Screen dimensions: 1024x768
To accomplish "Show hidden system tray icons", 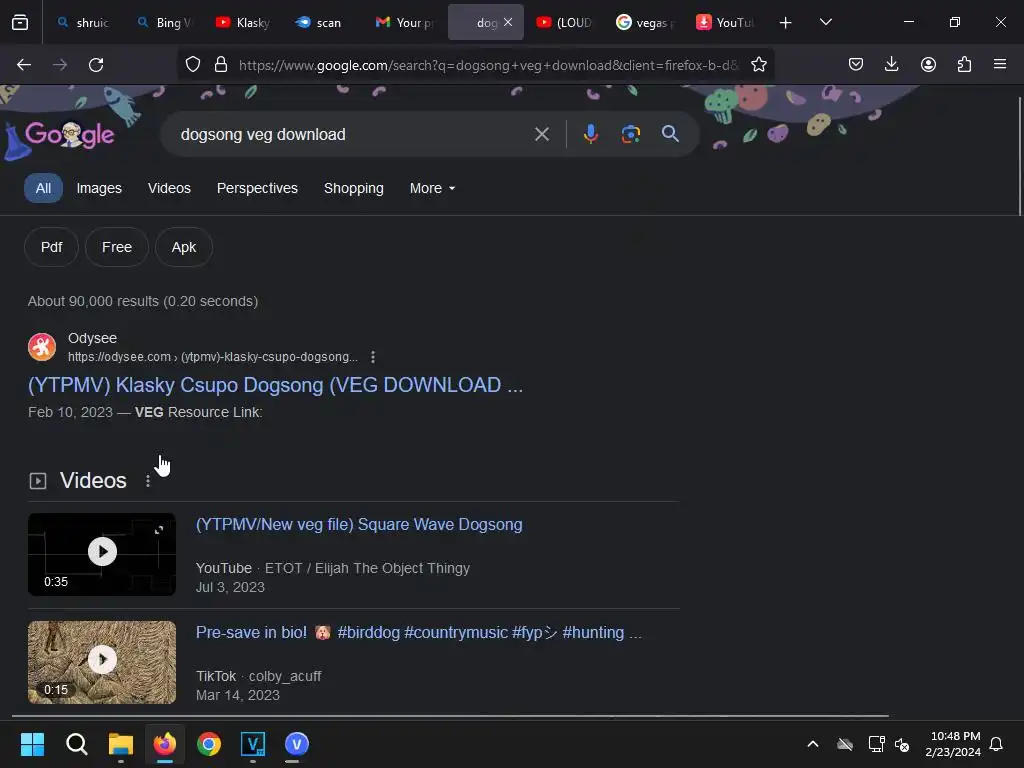I will pyautogui.click(x=812, y=744).
